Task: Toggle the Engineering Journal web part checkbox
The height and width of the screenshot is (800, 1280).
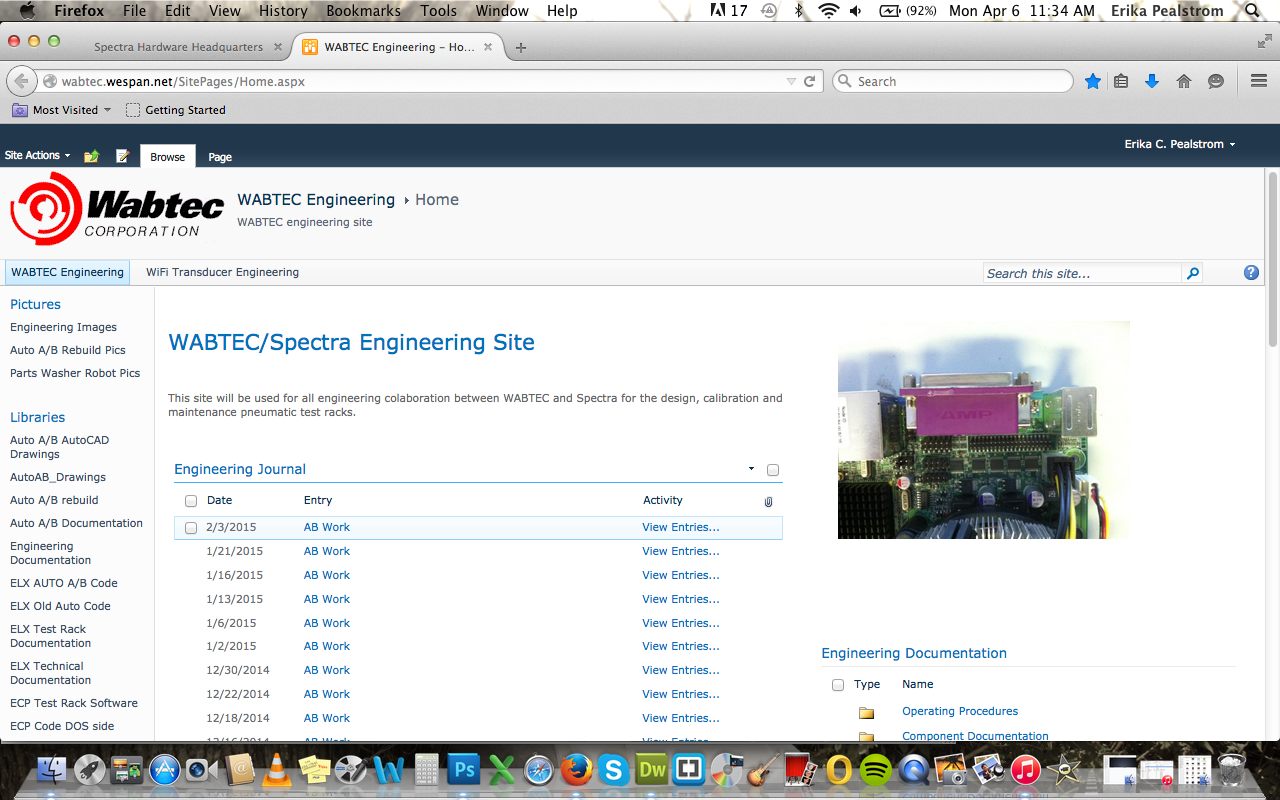Action: point(773,470)
